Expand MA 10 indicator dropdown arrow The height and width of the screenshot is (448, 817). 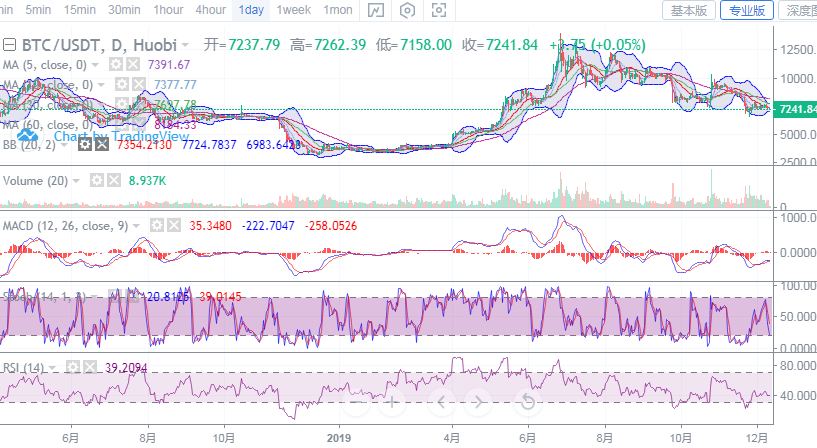coord(101,85)
